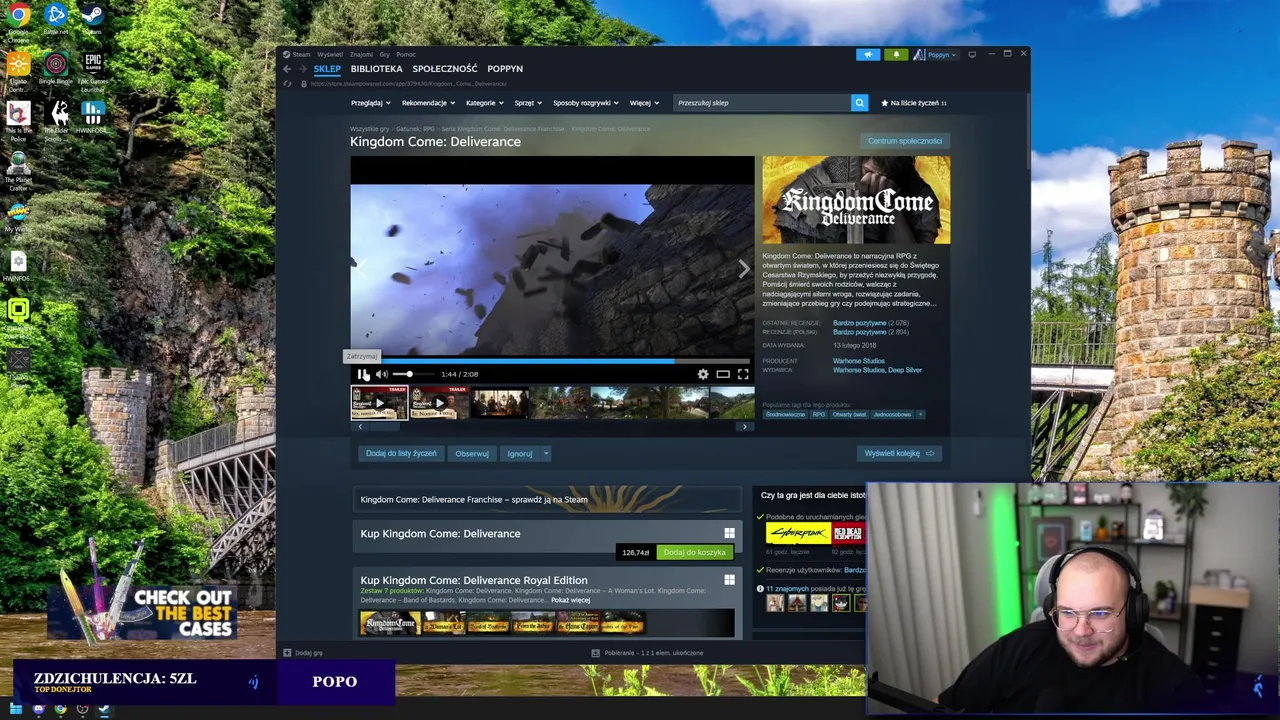Open This Is the Police desktop icon
Screen dimensions: 1280x720
(x=18, y=118)
